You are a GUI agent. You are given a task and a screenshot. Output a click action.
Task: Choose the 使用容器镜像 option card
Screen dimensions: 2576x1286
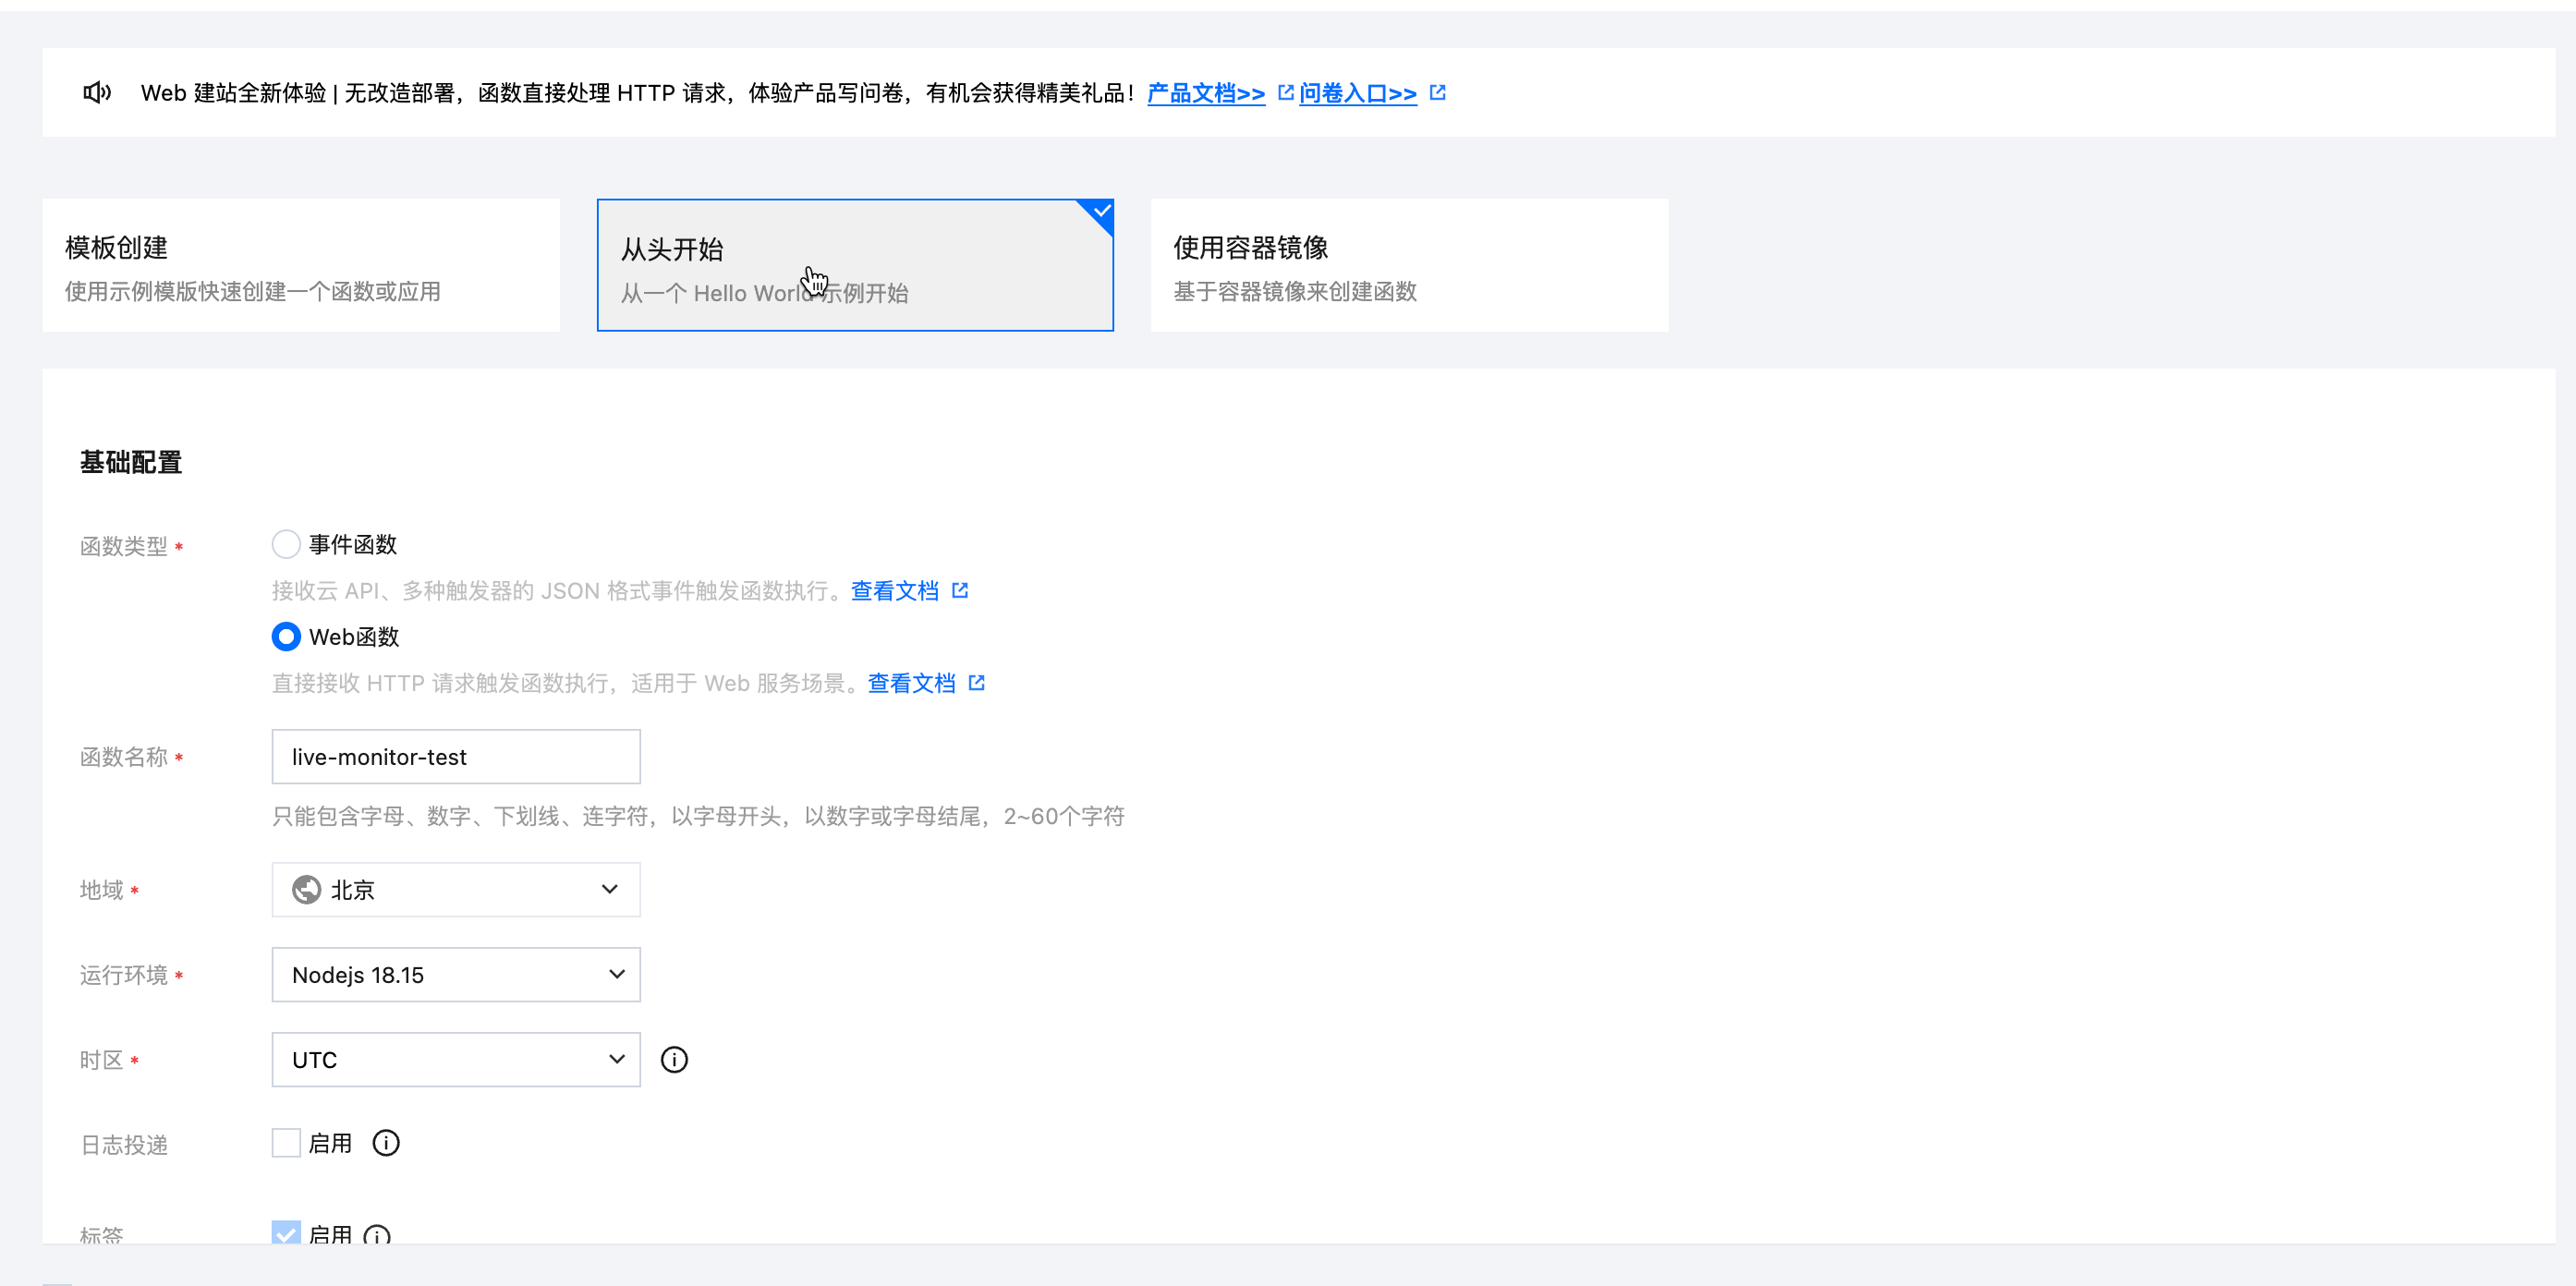[x=1409, y=266]
